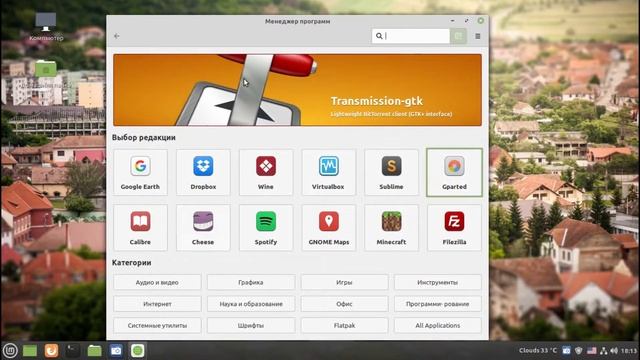Screen dimensions: 640x360
Task: Open the Игры category
Action: 344,282
